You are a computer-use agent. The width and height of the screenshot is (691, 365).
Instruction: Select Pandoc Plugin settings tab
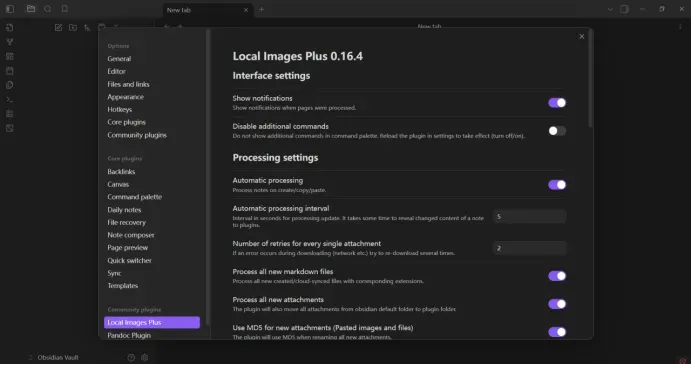click(129, 335)
